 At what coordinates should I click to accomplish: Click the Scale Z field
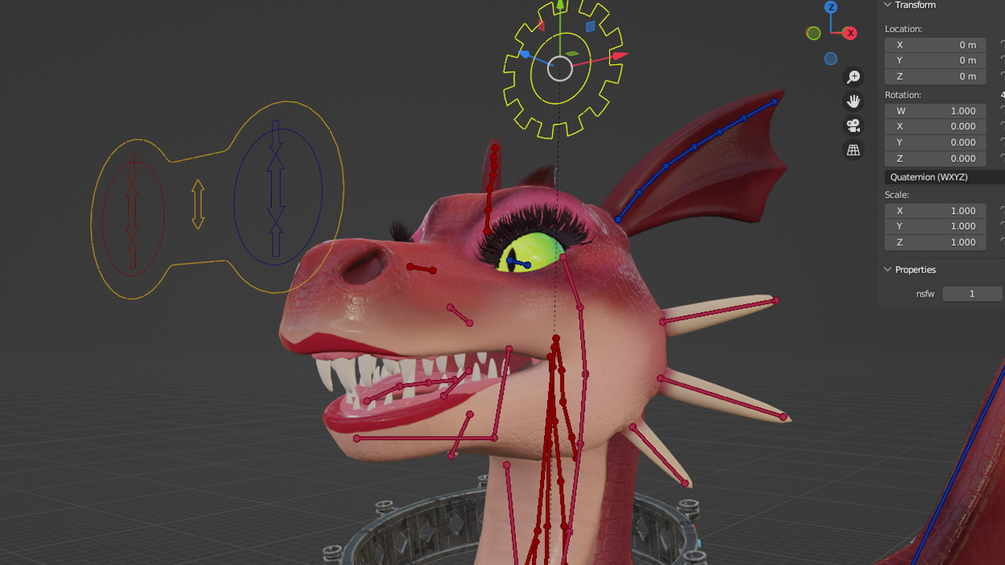pos(935,242)
